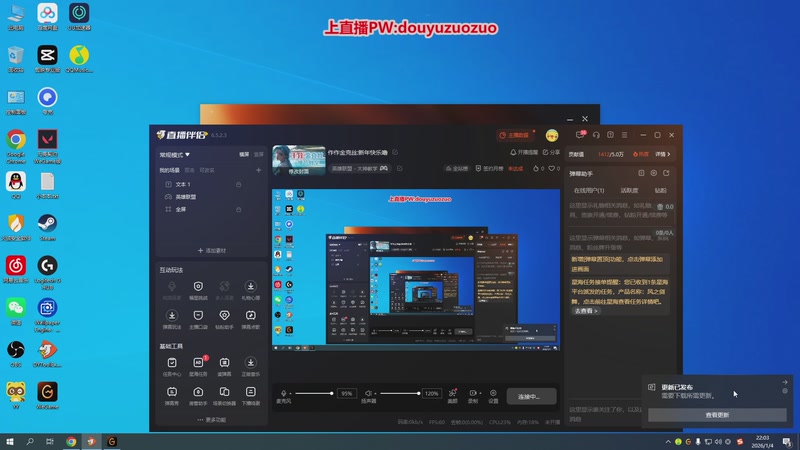Click the 95% microphone volume field
Viewport: 800px width, 450px height.
pos(346,393)
